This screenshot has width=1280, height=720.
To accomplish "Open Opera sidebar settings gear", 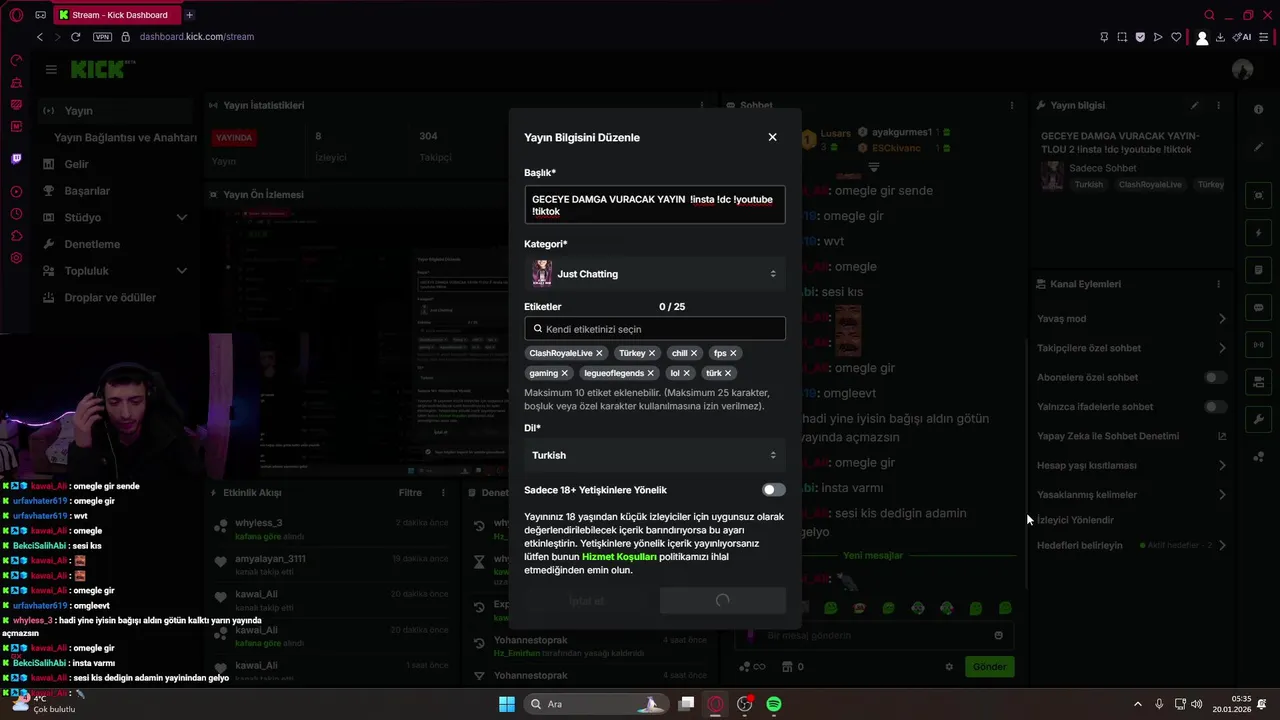I will click(x=16, y=258).
